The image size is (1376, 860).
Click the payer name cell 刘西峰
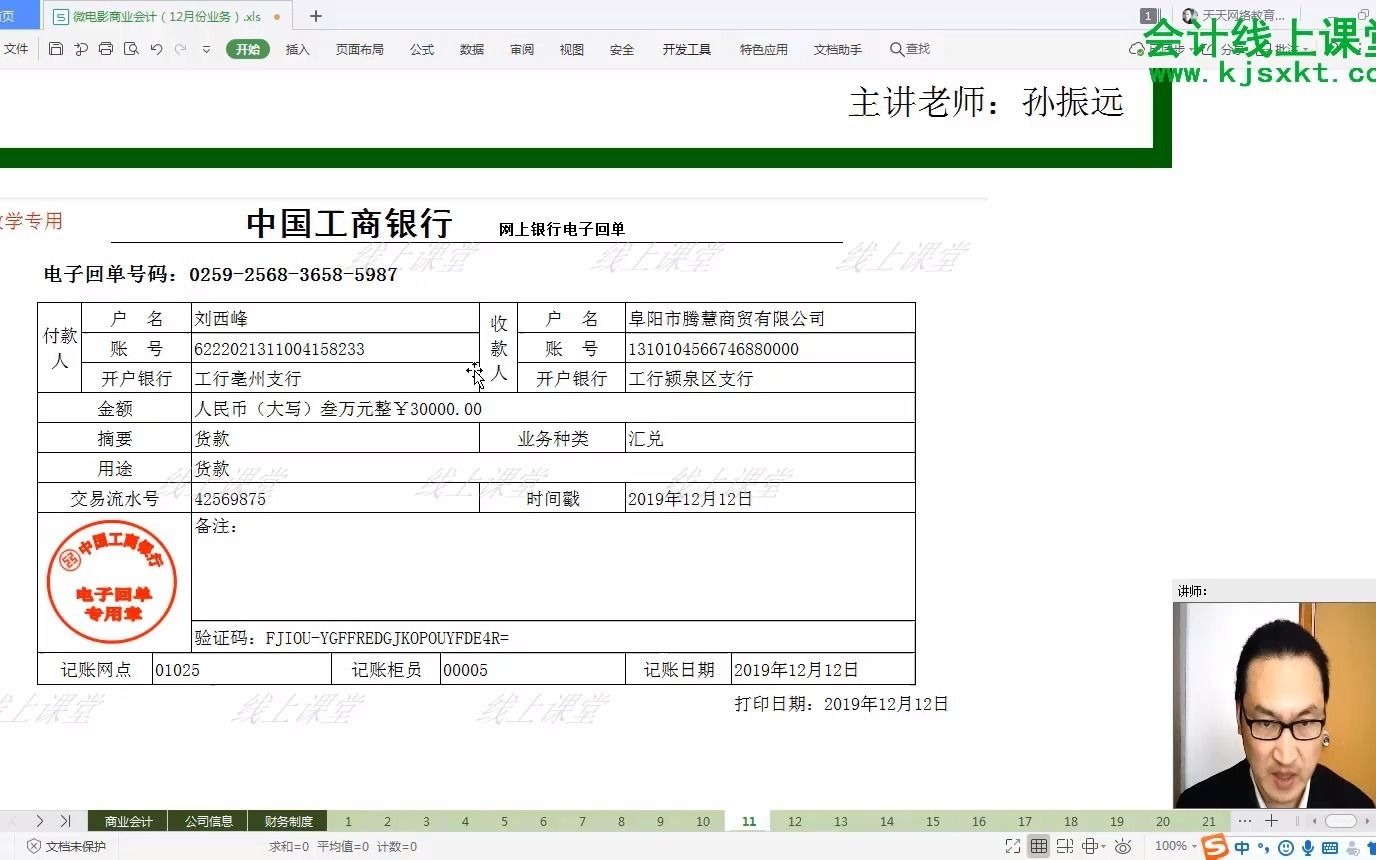[335, 318]
